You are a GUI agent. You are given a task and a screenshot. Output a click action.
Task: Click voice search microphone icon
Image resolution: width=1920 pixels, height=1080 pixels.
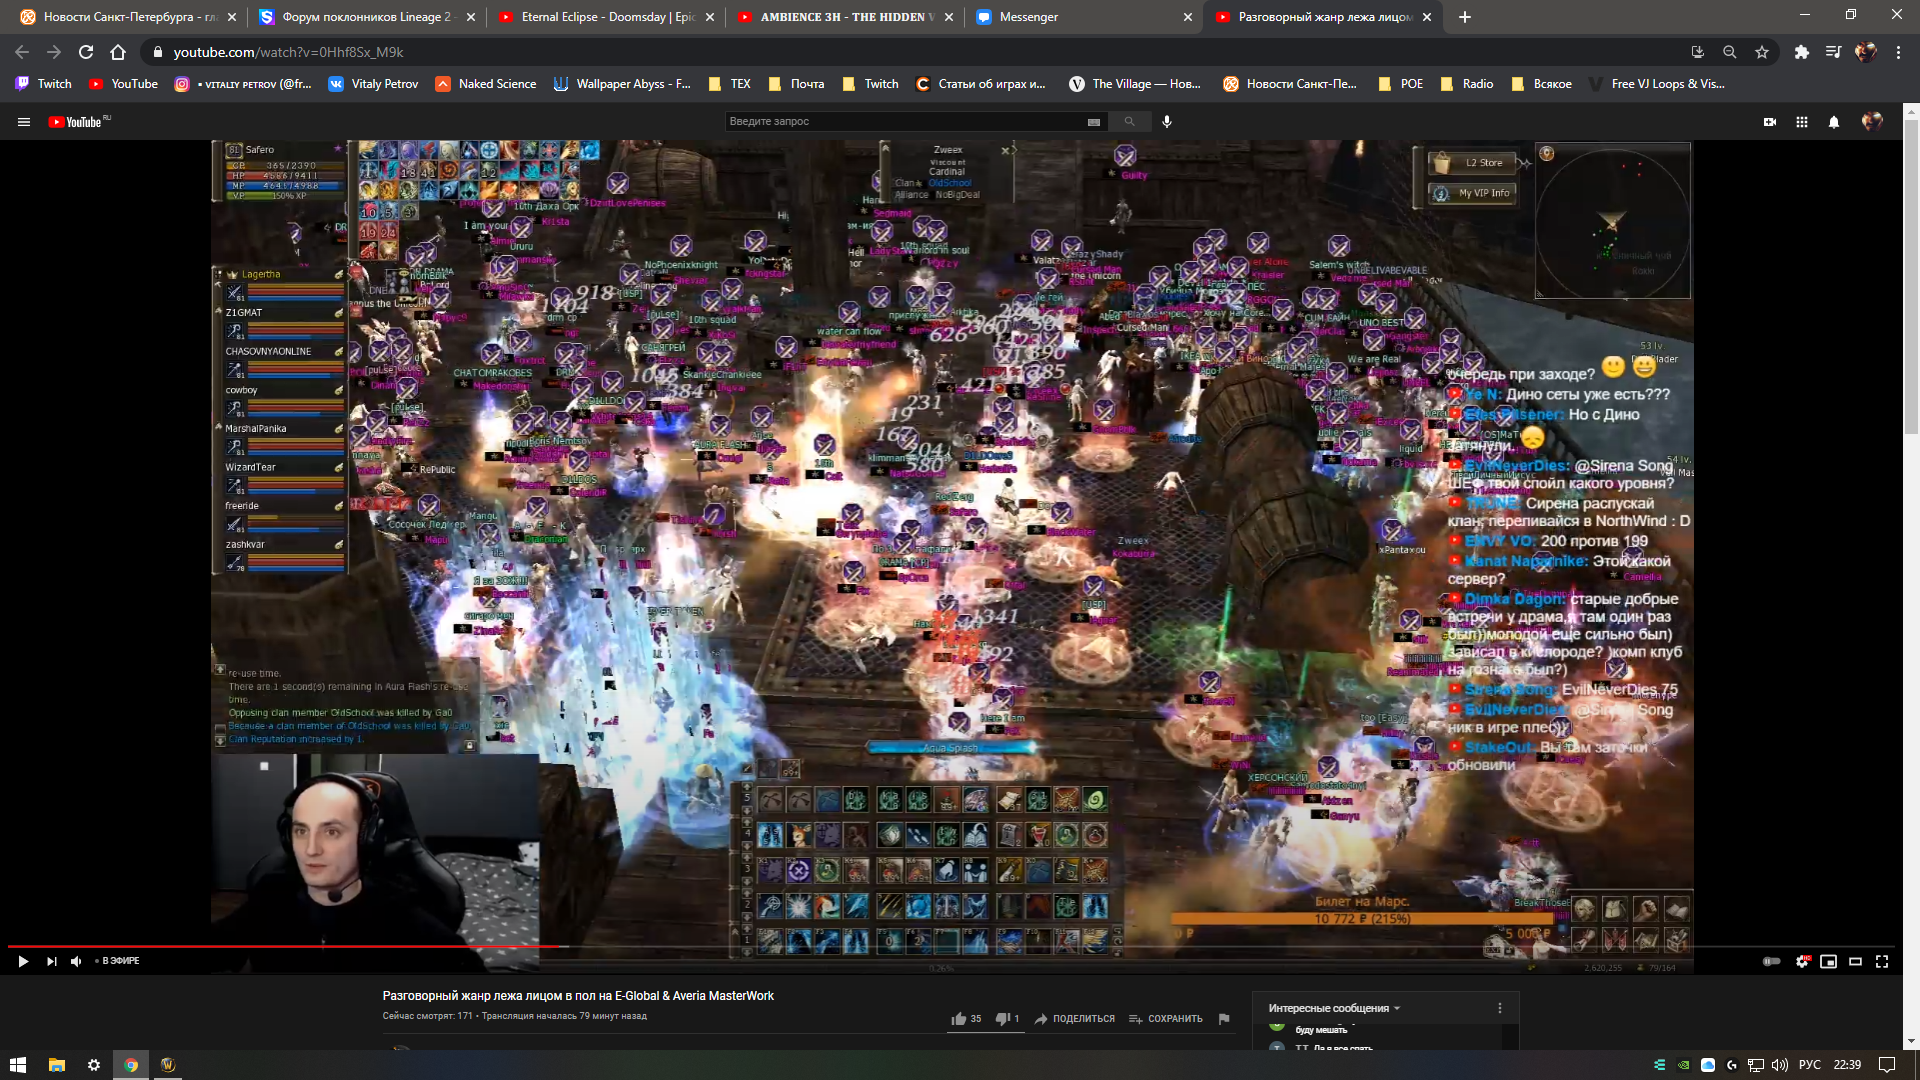coord(1166,121)
